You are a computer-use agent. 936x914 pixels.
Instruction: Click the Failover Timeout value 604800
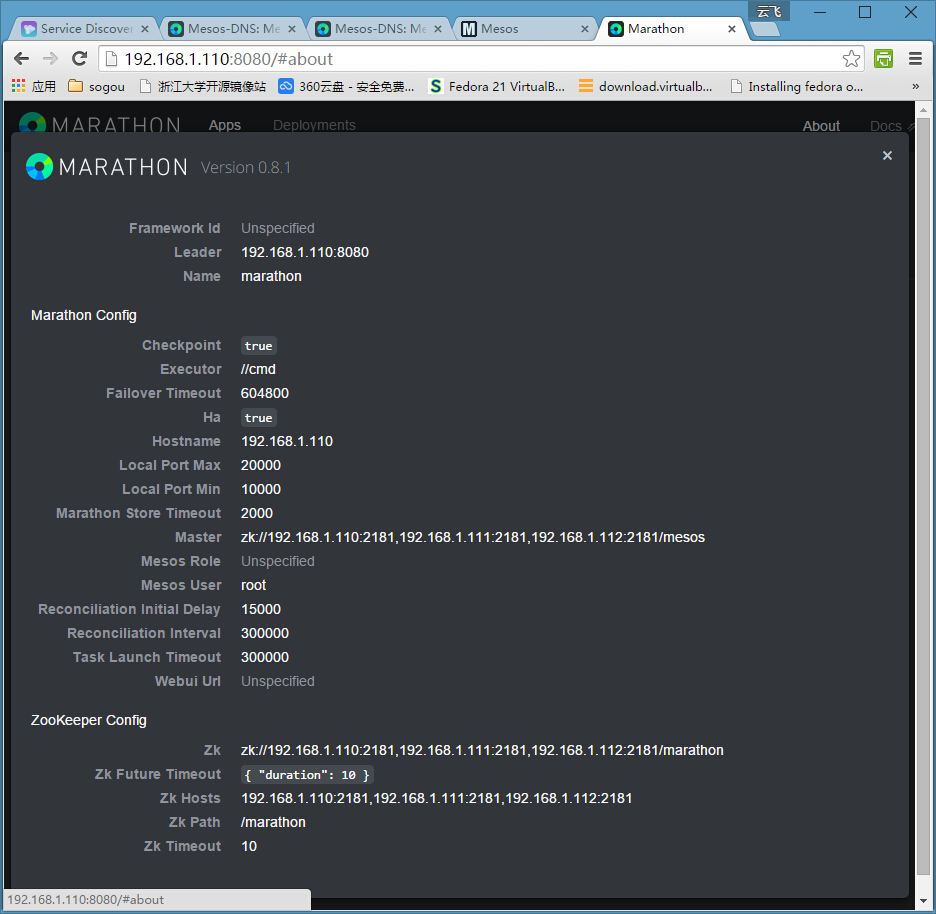click(x=264, y=393)
